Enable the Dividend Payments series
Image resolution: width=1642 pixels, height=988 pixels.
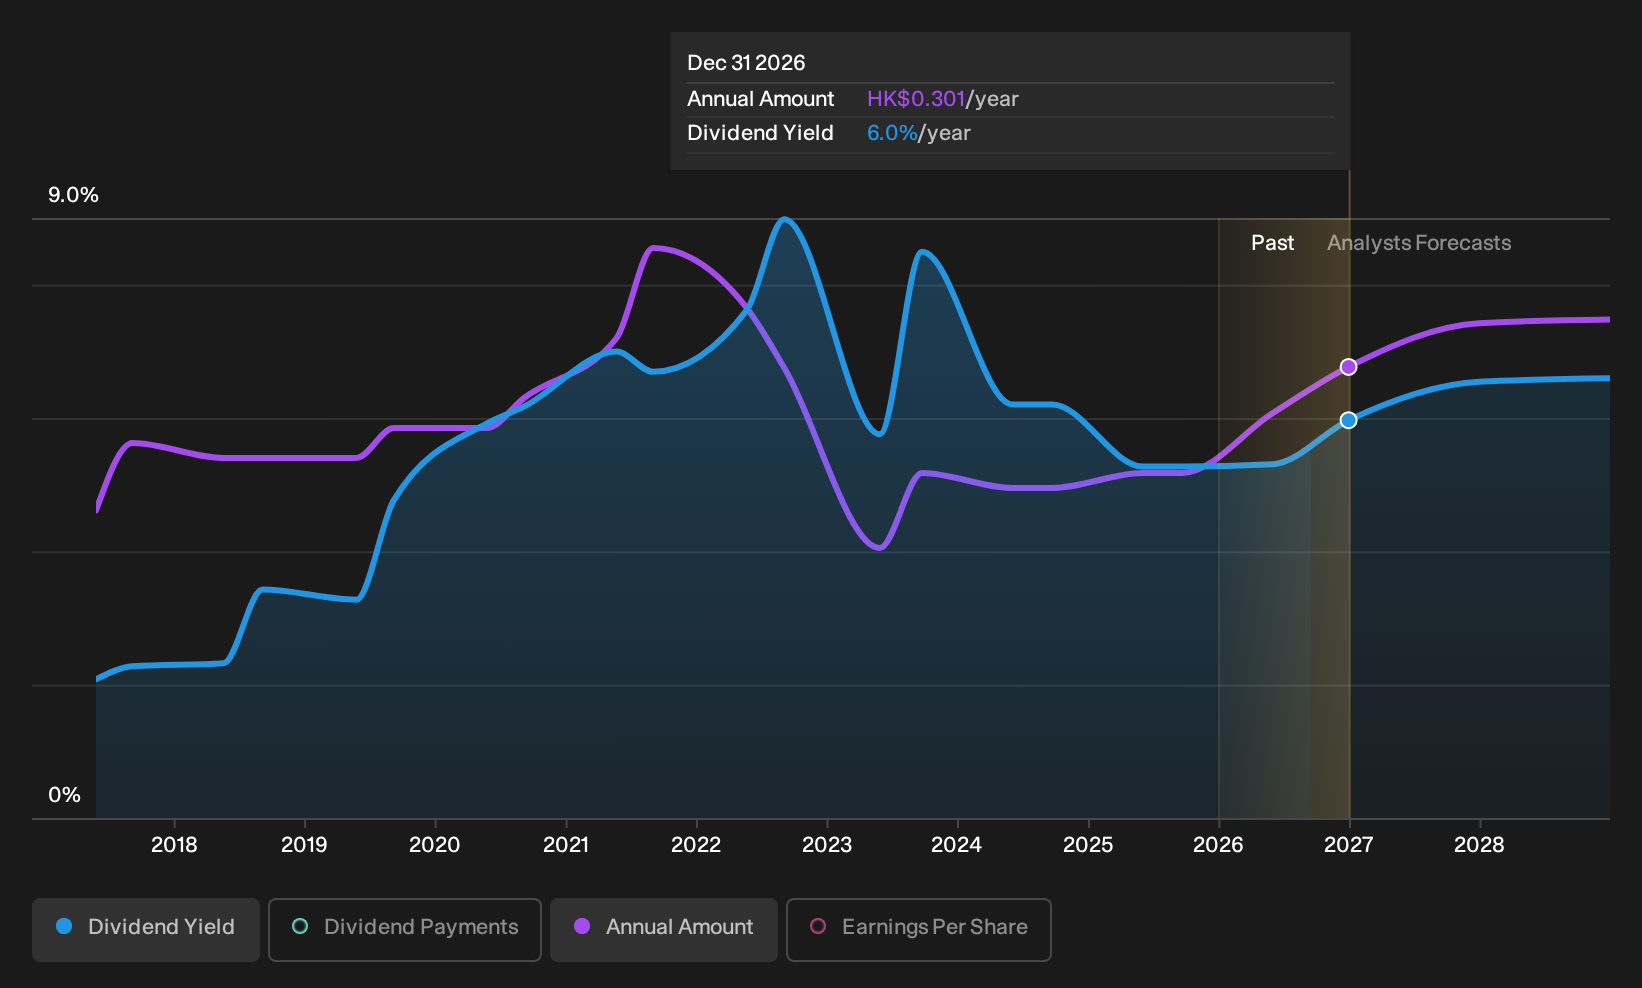(405, 929)
